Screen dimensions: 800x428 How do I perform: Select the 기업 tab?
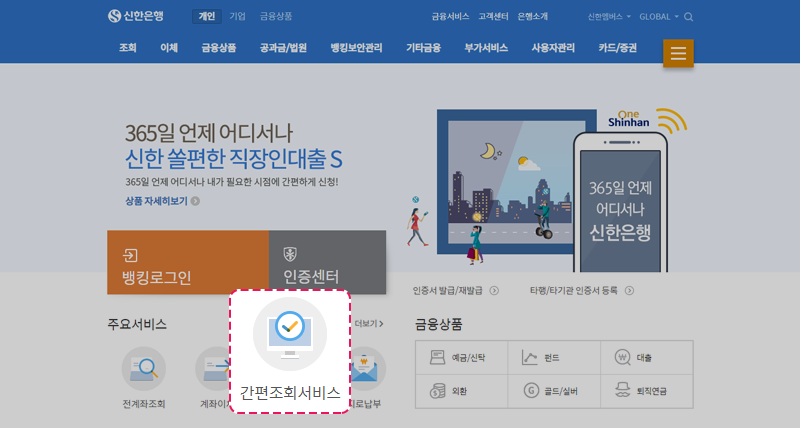pyautogui.click(x=237, y=16)
